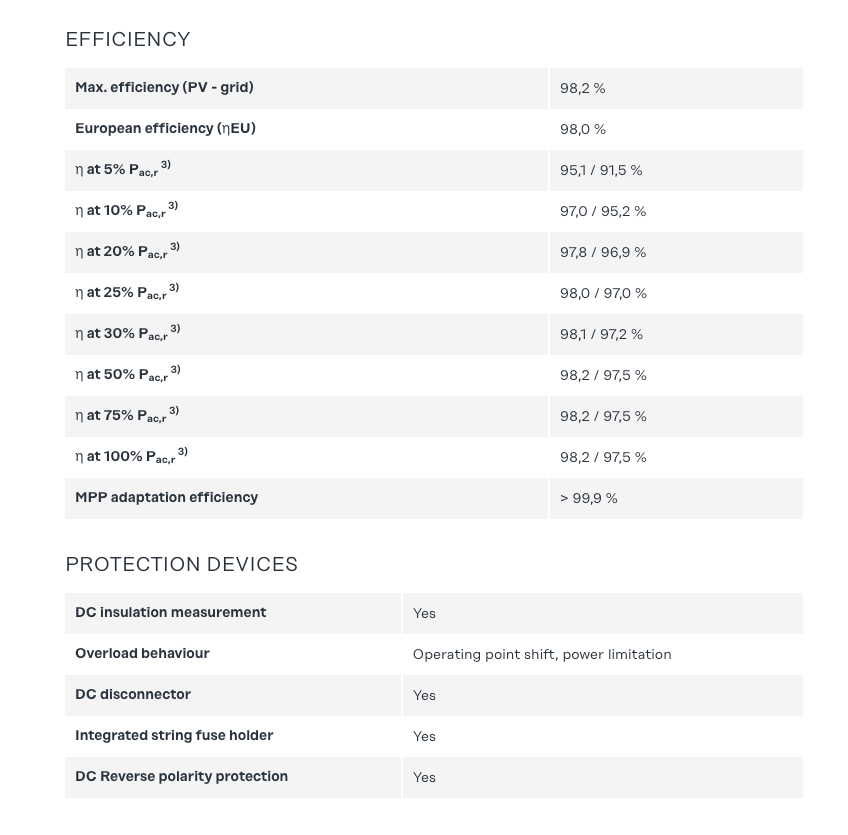Click the 98,0 % European efficiency value
Image resolution: width=848 pixels, height=835 pixels.
pos(583,130)
